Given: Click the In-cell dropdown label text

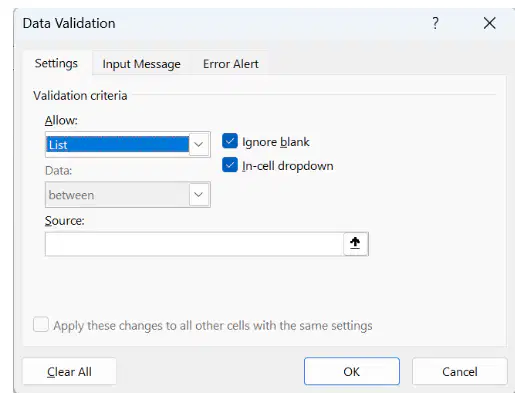Looking at the screenshot, I should coord(288,166).
